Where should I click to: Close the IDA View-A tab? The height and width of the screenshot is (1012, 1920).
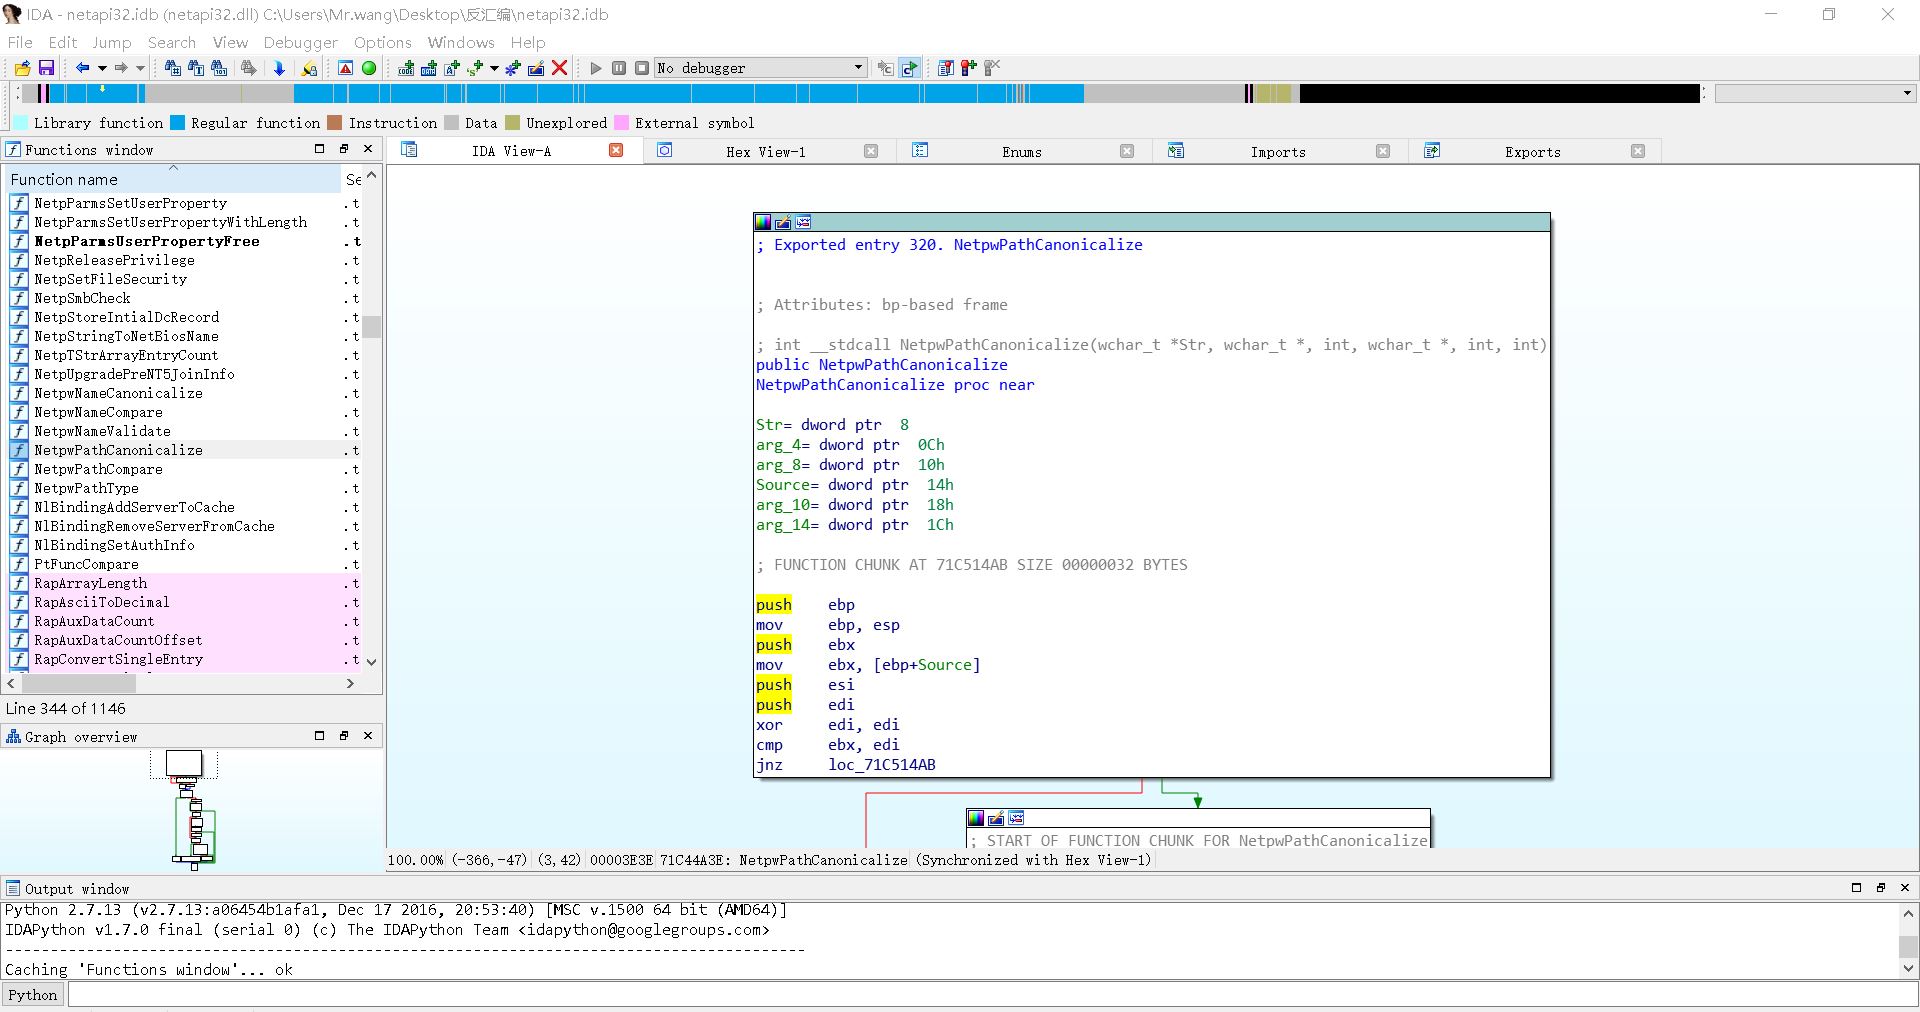tap(616, 151)
